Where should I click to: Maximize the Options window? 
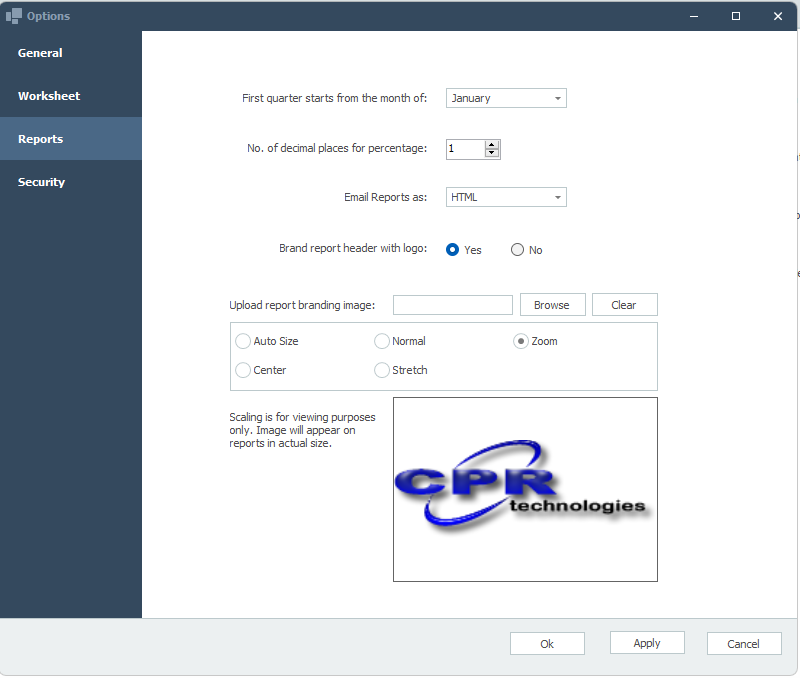point(736,16)
